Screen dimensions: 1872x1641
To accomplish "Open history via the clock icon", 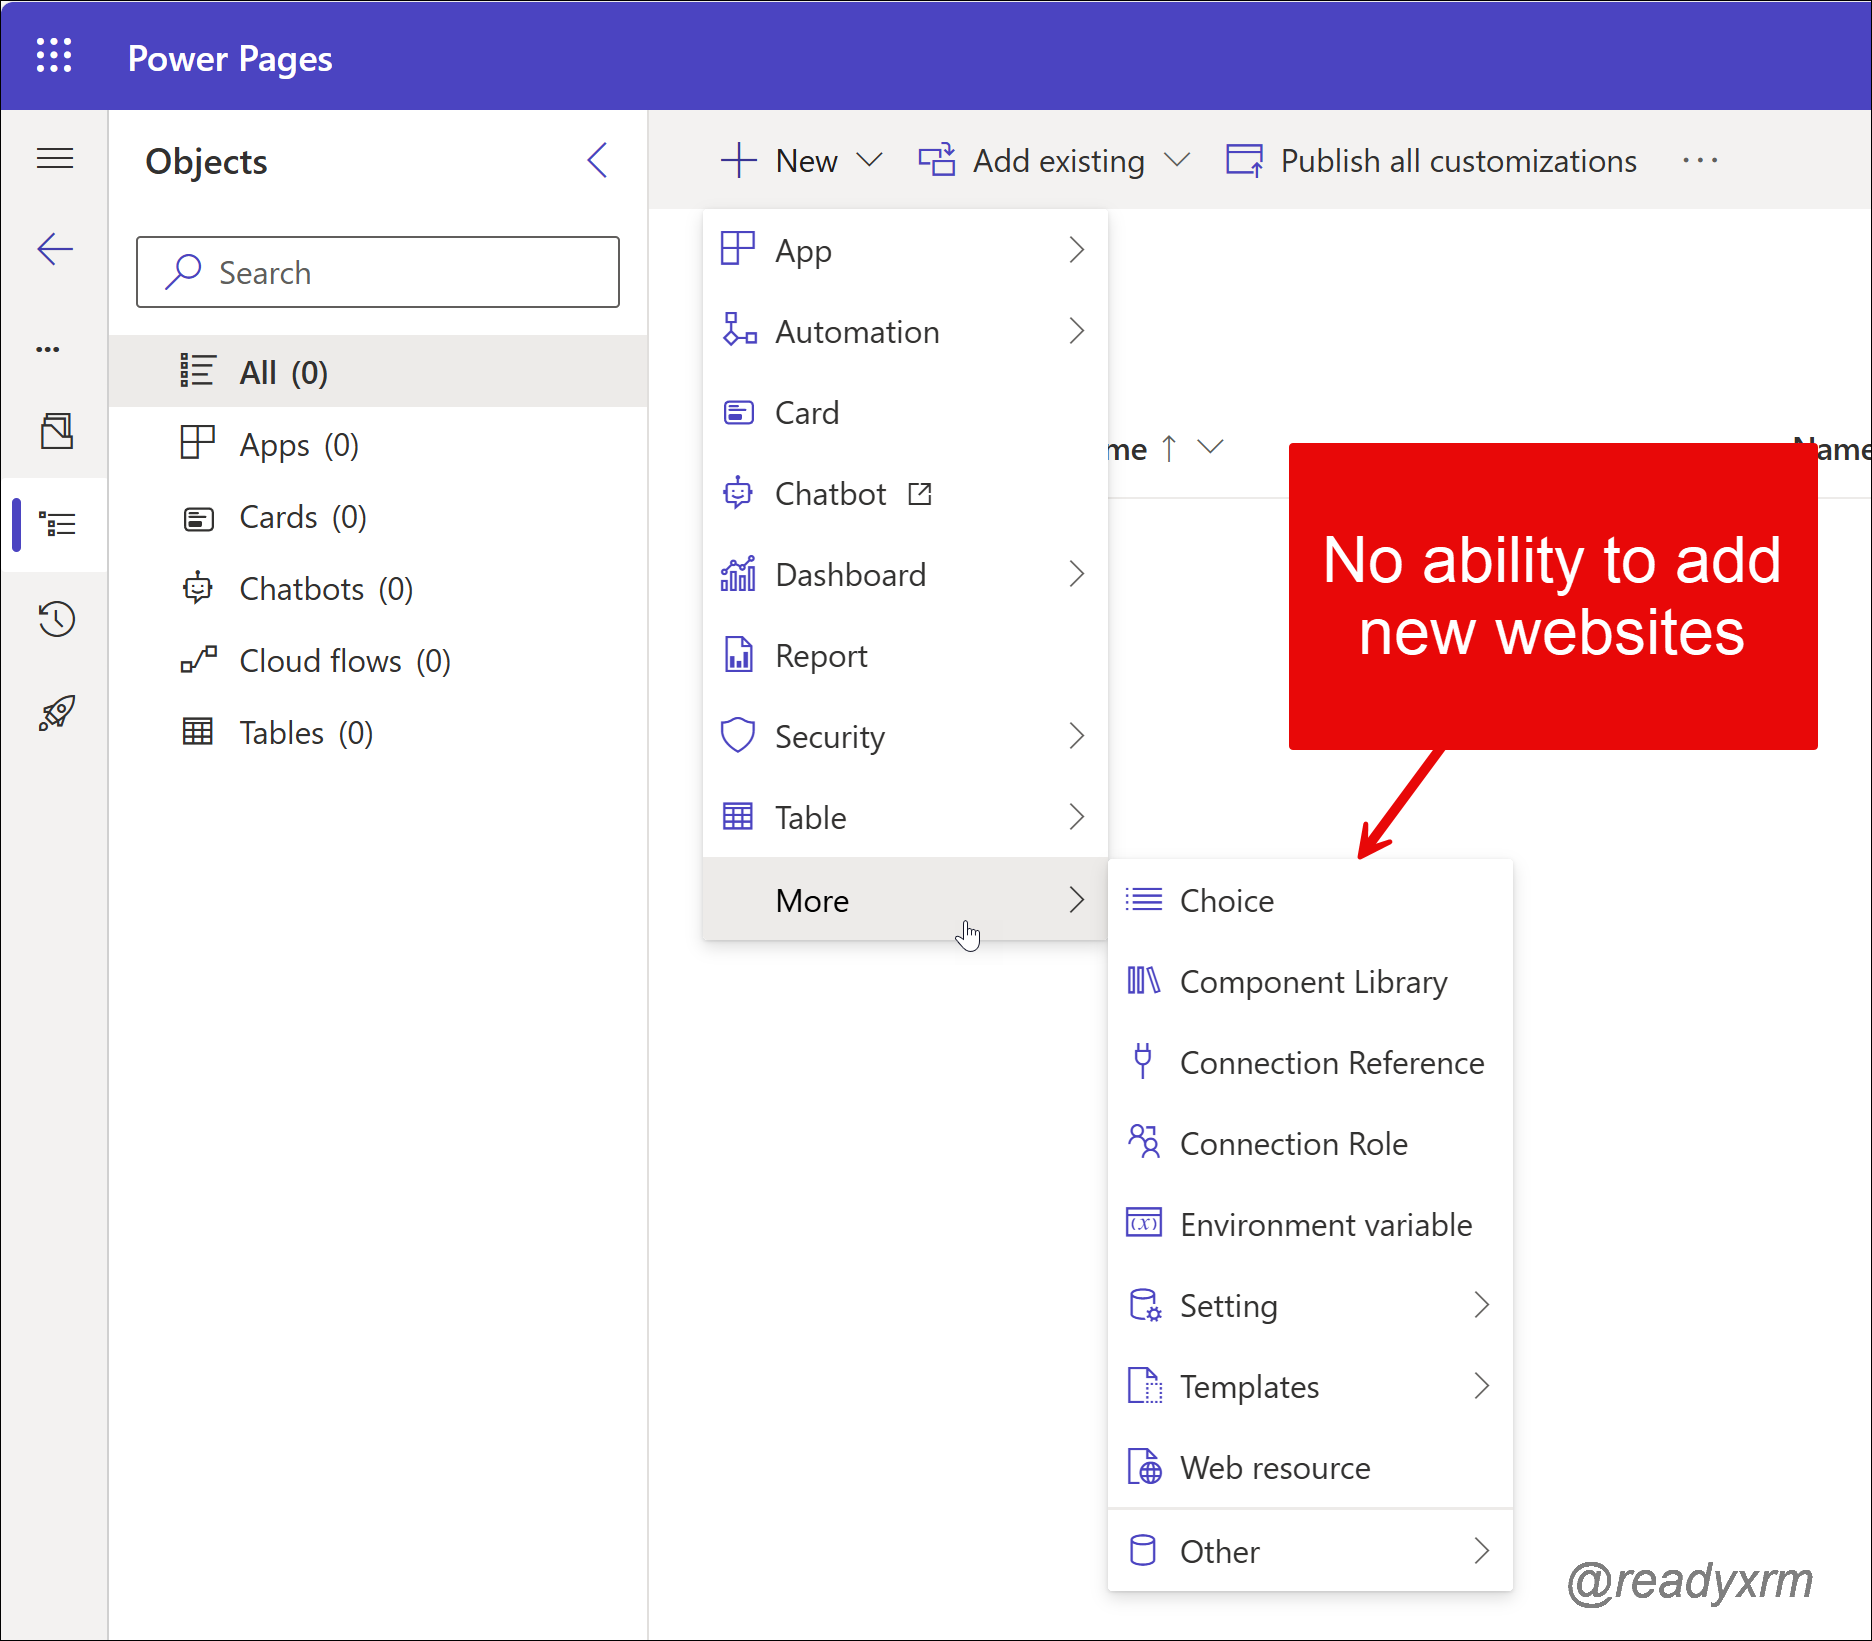I will tap(57, 619).
